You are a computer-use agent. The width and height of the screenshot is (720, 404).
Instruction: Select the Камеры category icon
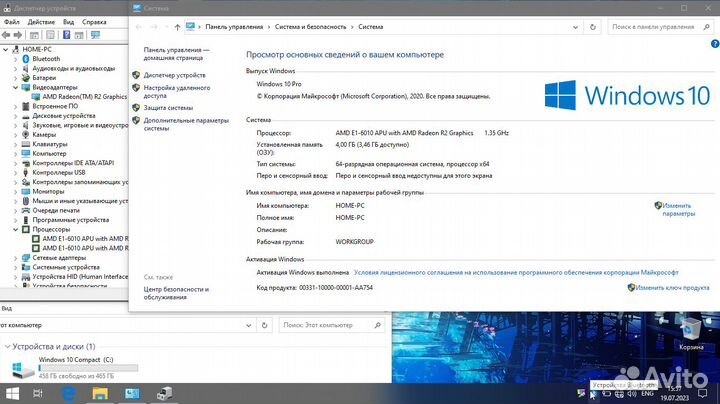click(26, 135)
